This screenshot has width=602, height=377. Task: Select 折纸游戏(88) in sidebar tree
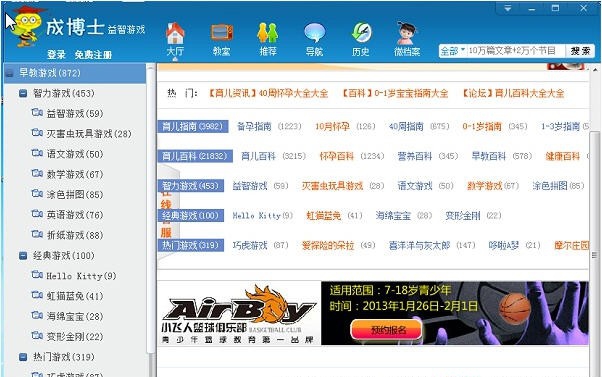click(x=75, y=235)
